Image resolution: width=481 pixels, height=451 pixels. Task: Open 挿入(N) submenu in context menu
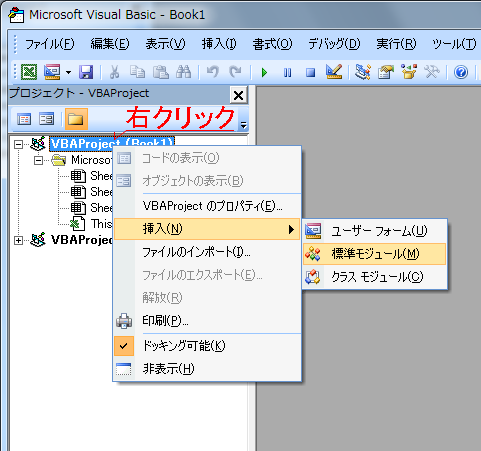(x=207, y=229)
